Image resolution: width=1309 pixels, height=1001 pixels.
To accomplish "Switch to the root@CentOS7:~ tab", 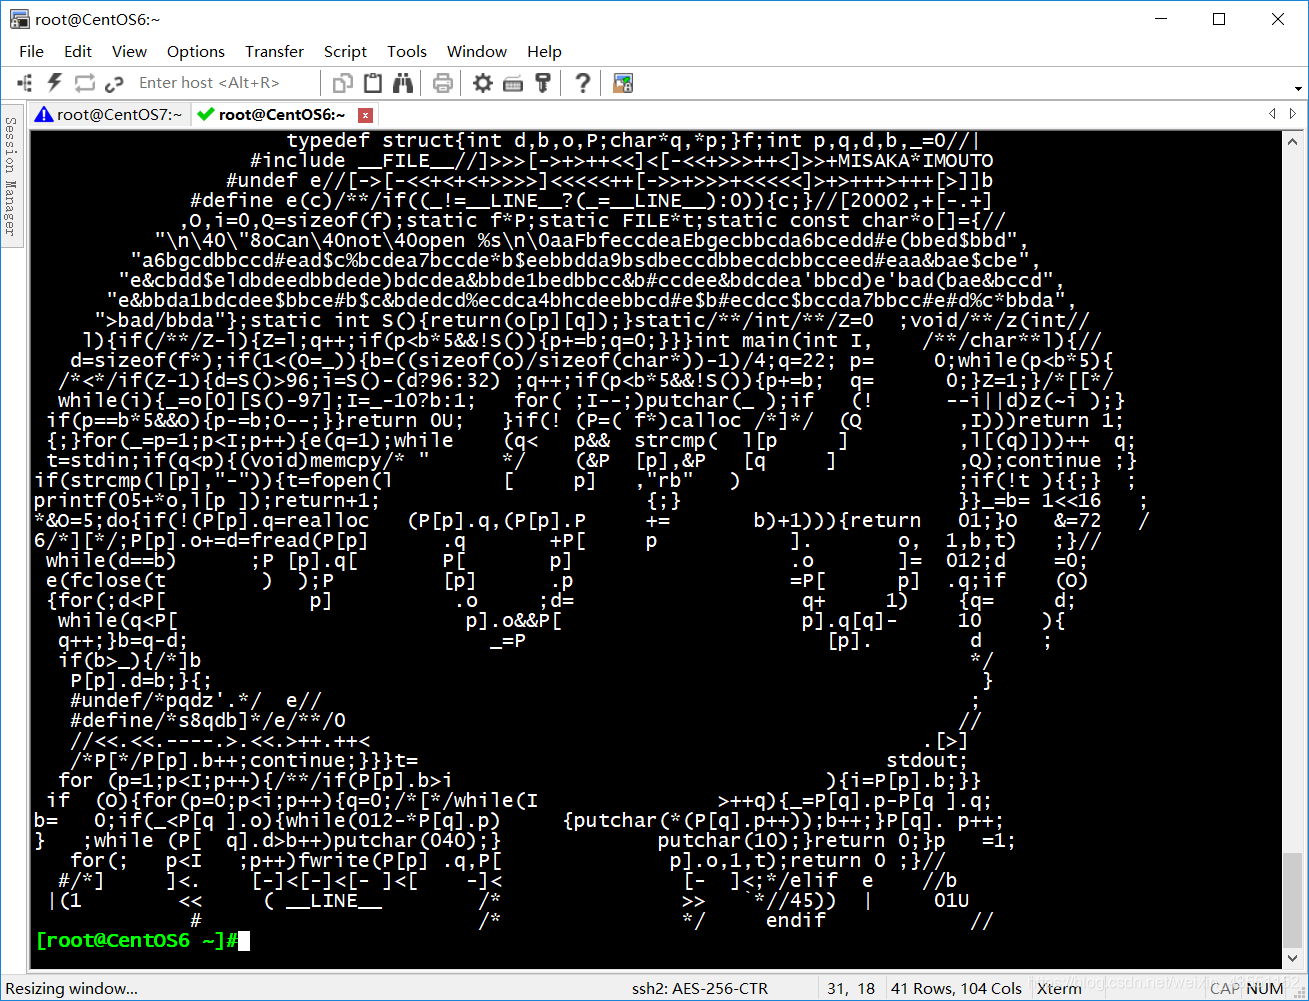I will (109, 114).
